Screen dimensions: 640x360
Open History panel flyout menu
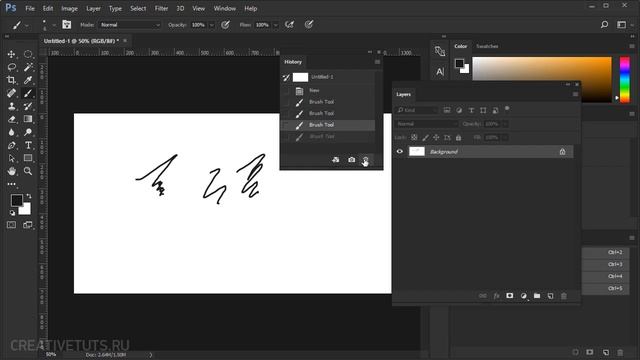coord(377,62)
